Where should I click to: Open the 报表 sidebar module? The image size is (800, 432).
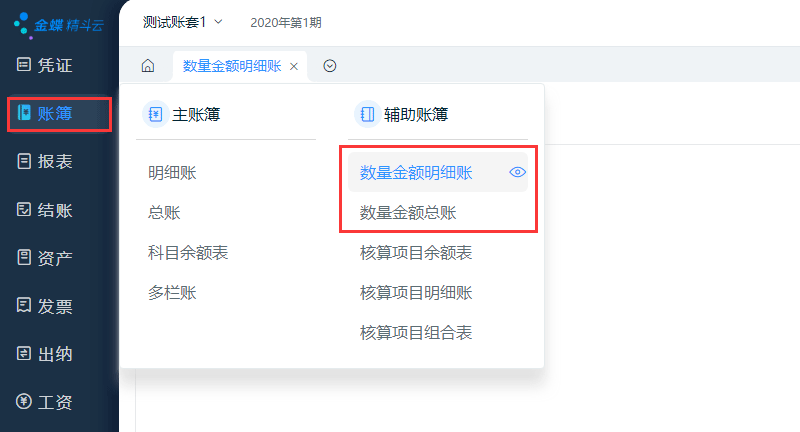pos(45,161)
